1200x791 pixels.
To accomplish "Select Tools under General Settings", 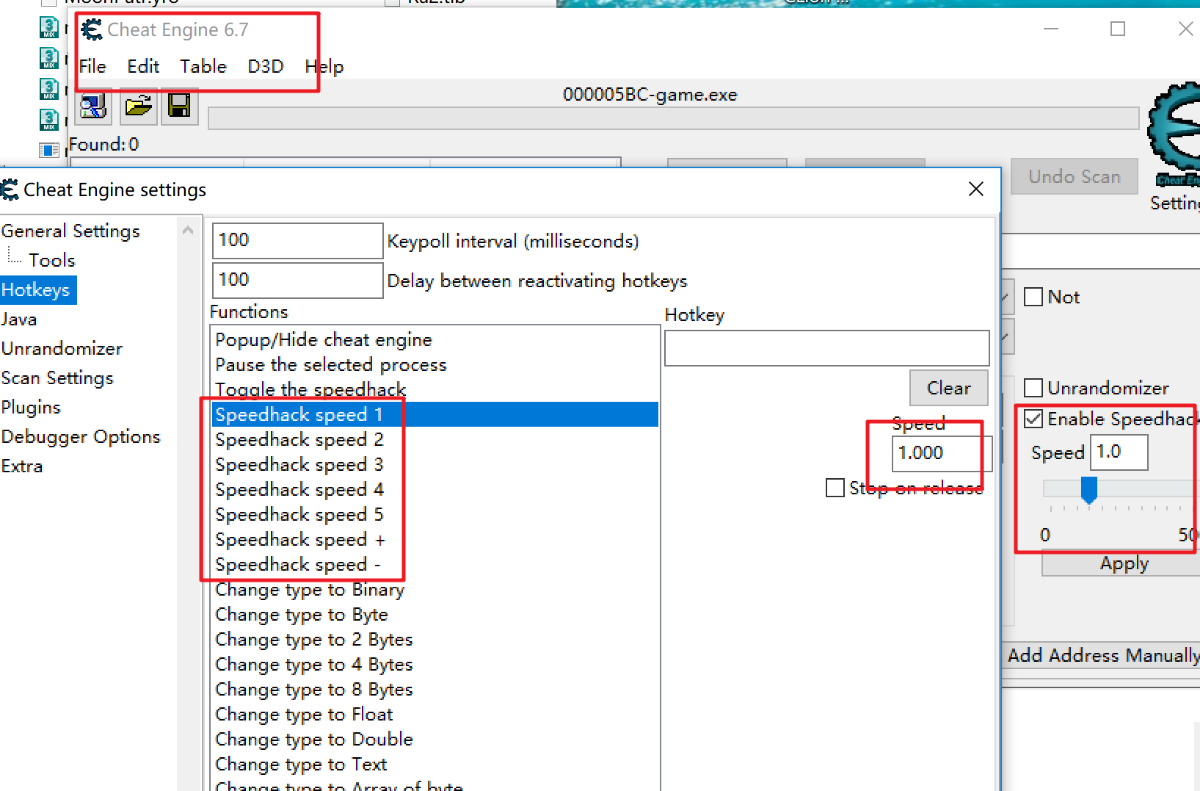I will (52, 260).
